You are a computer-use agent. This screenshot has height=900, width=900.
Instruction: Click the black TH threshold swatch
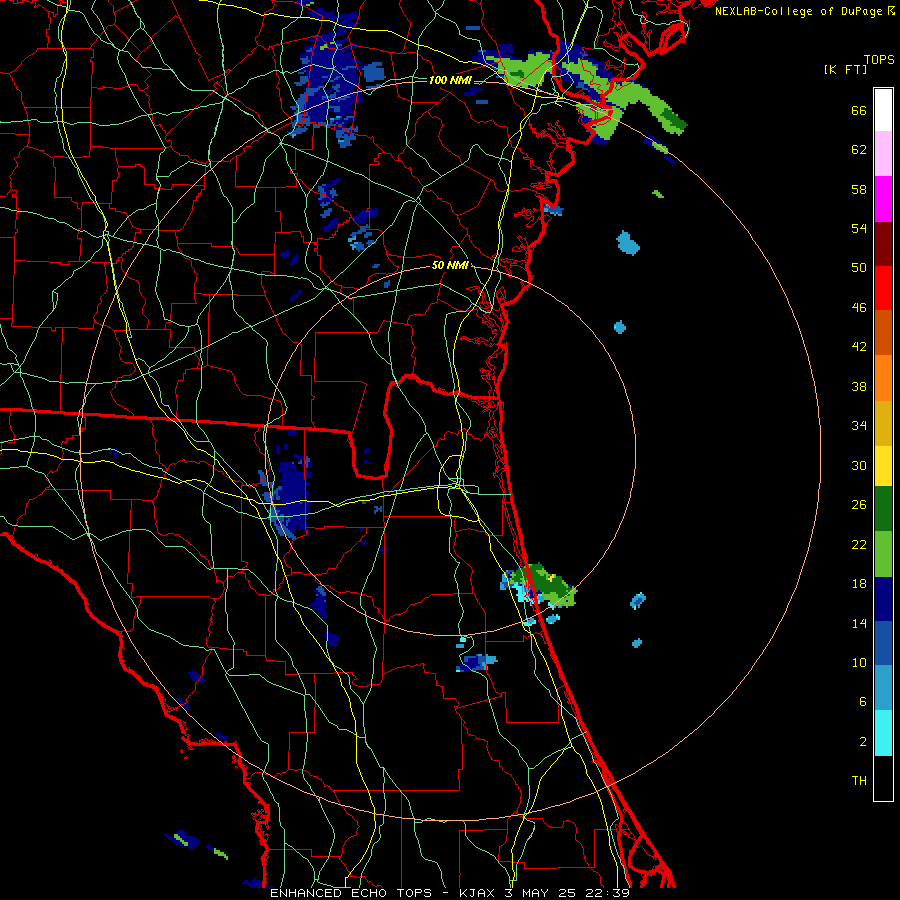(x=883, y=778)
